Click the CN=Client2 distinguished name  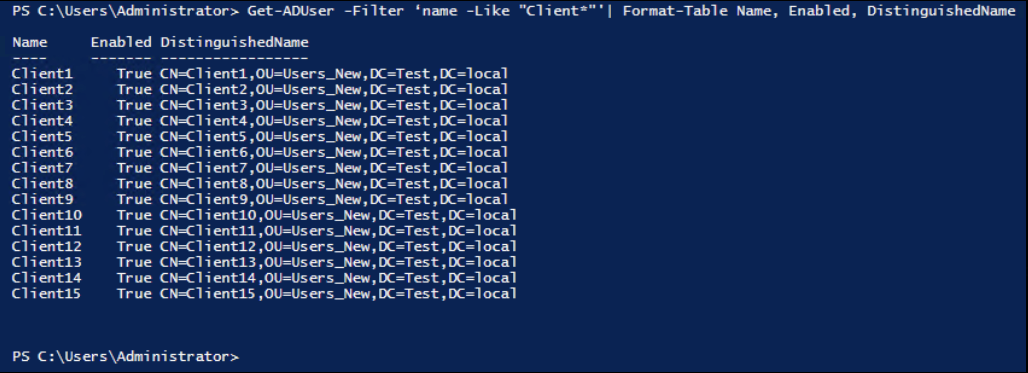(x=334, y=90)
